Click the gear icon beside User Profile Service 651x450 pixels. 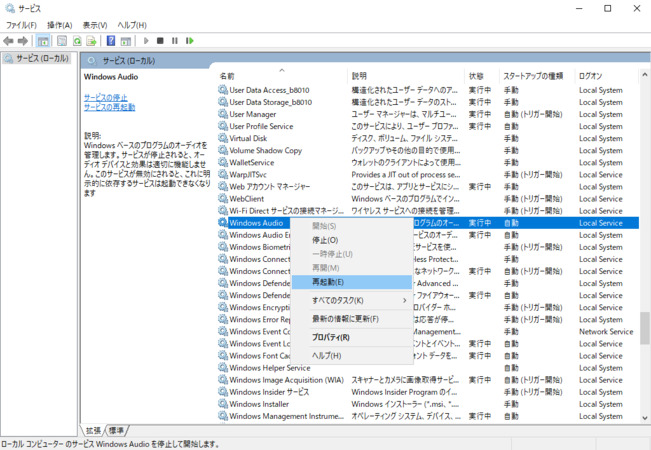click(223, 126)
